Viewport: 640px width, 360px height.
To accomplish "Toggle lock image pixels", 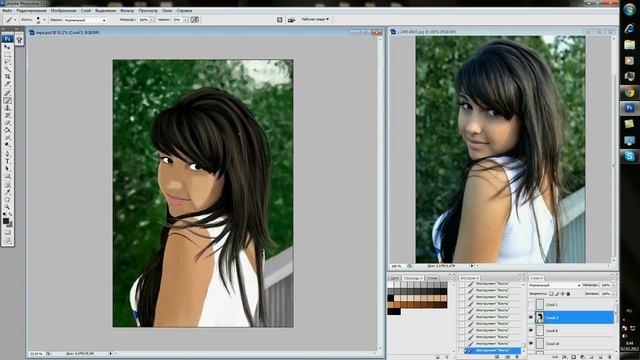I will pos(557,293).
